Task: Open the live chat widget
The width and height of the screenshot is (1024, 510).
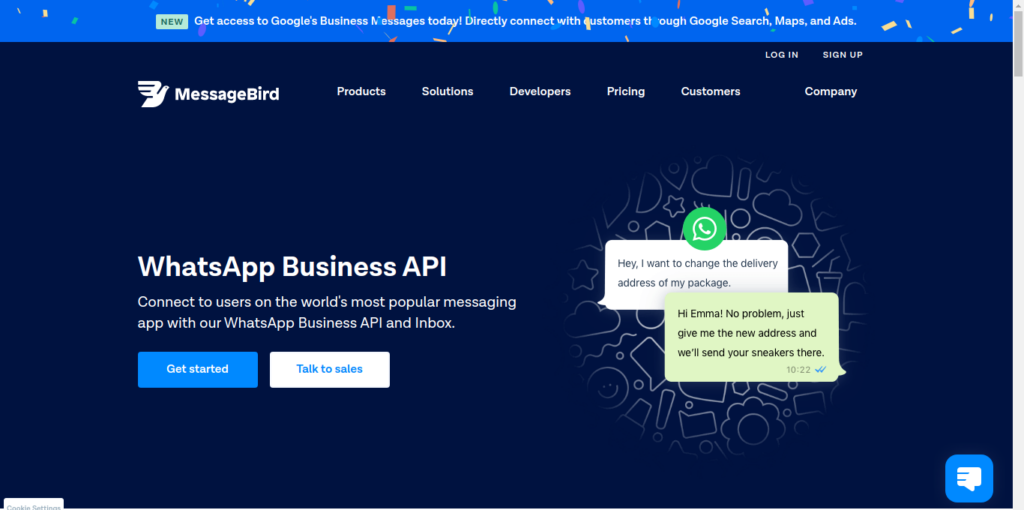Action: [968, 478]
